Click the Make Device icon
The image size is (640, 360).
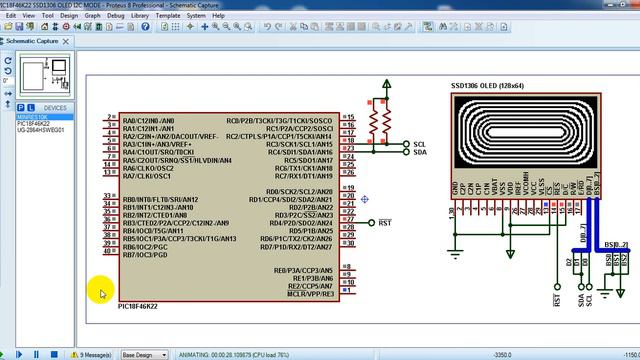(x=387, y=27)
